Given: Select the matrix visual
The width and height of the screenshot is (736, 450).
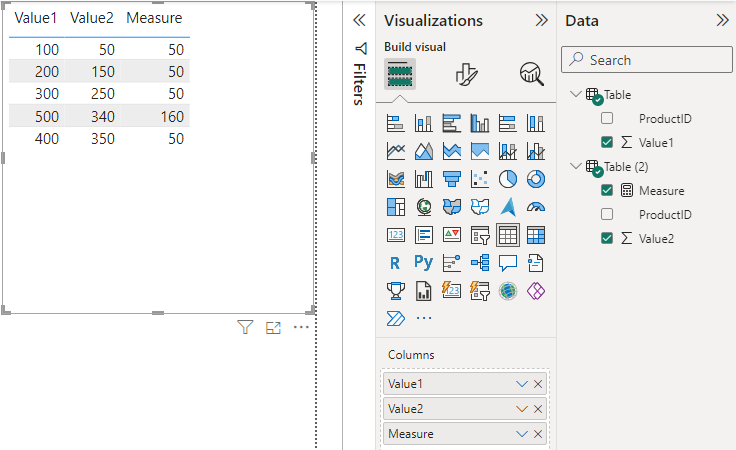Looking at the screenshot, I should click(536, 235).
